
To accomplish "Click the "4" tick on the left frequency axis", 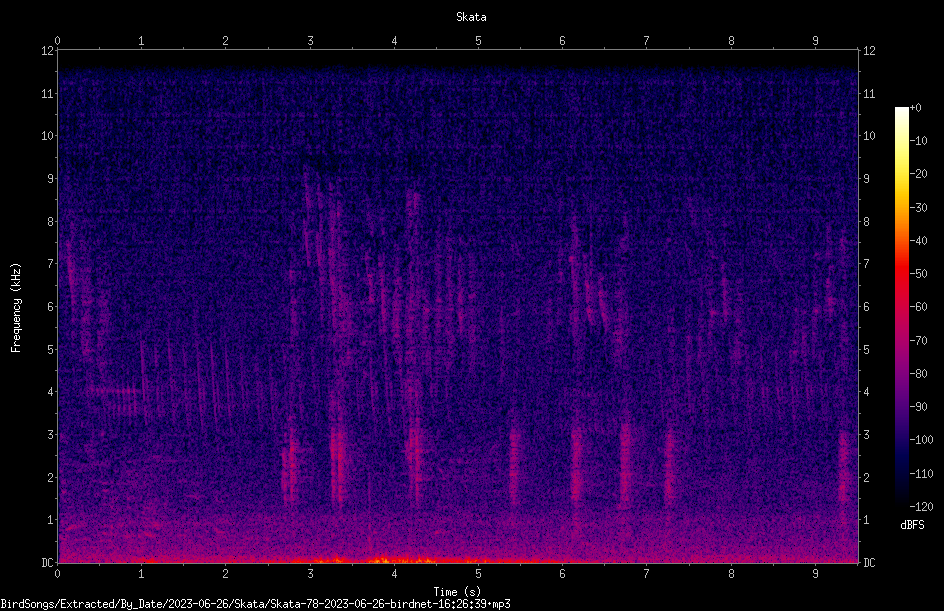I will coord(50,392).
